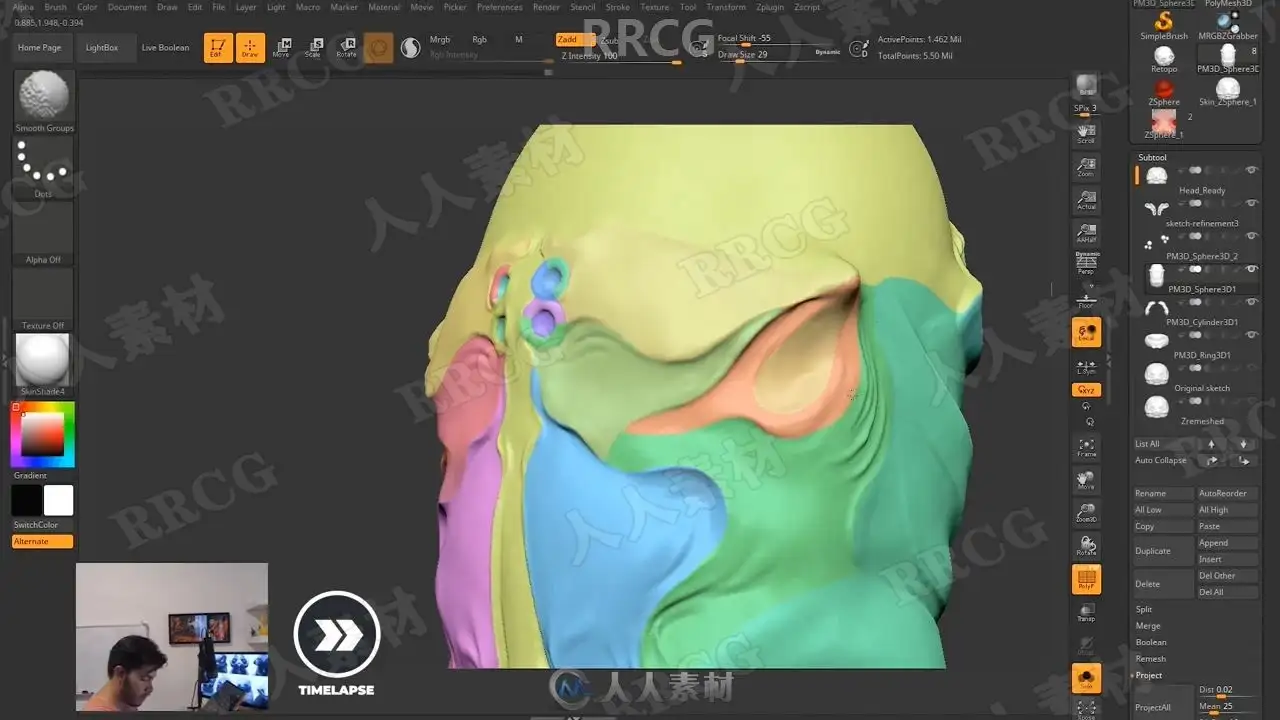Open the Smooth Groups brush thumbnail
The height and width of the screenshot is (720, 1280).
[44, 102]
